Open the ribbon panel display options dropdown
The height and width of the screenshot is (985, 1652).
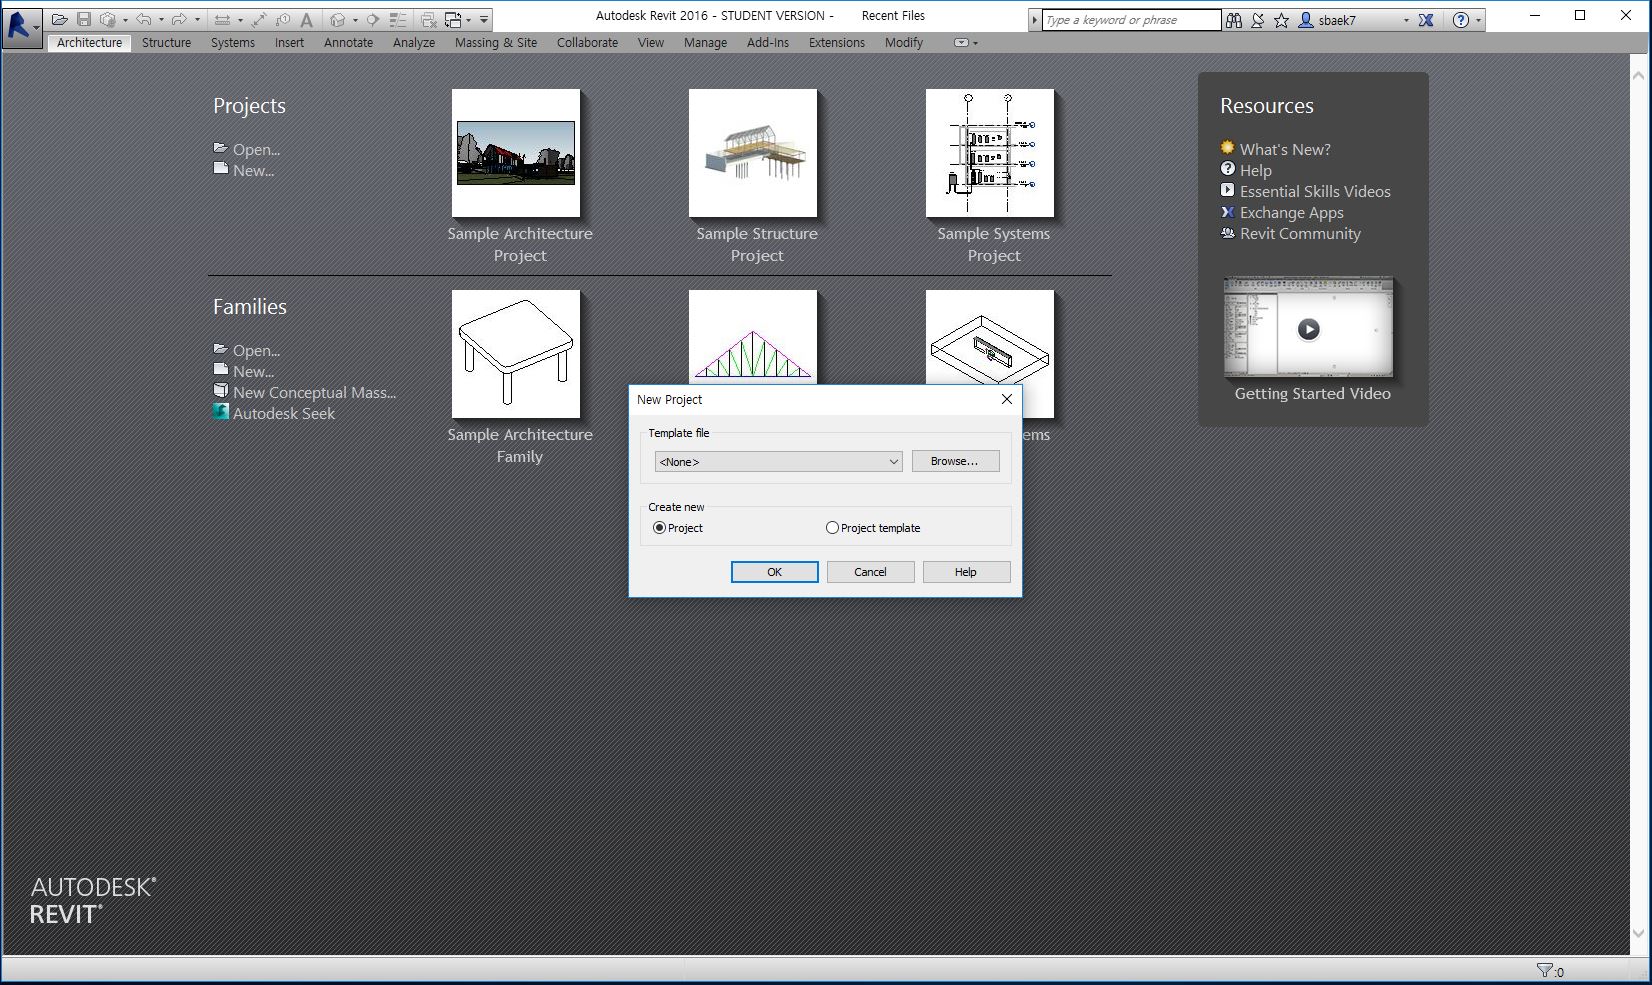point(965,43)
